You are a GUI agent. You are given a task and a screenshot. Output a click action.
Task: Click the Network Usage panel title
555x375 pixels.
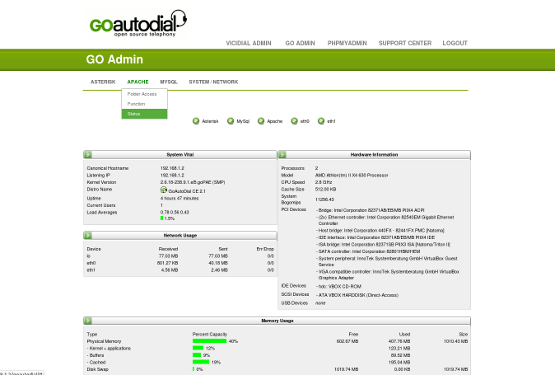(180, 235)
